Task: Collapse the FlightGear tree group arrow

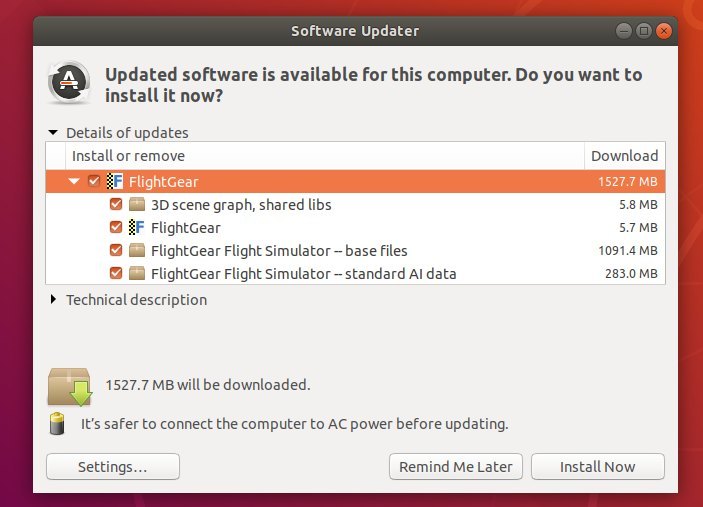Action: point(74,181)
